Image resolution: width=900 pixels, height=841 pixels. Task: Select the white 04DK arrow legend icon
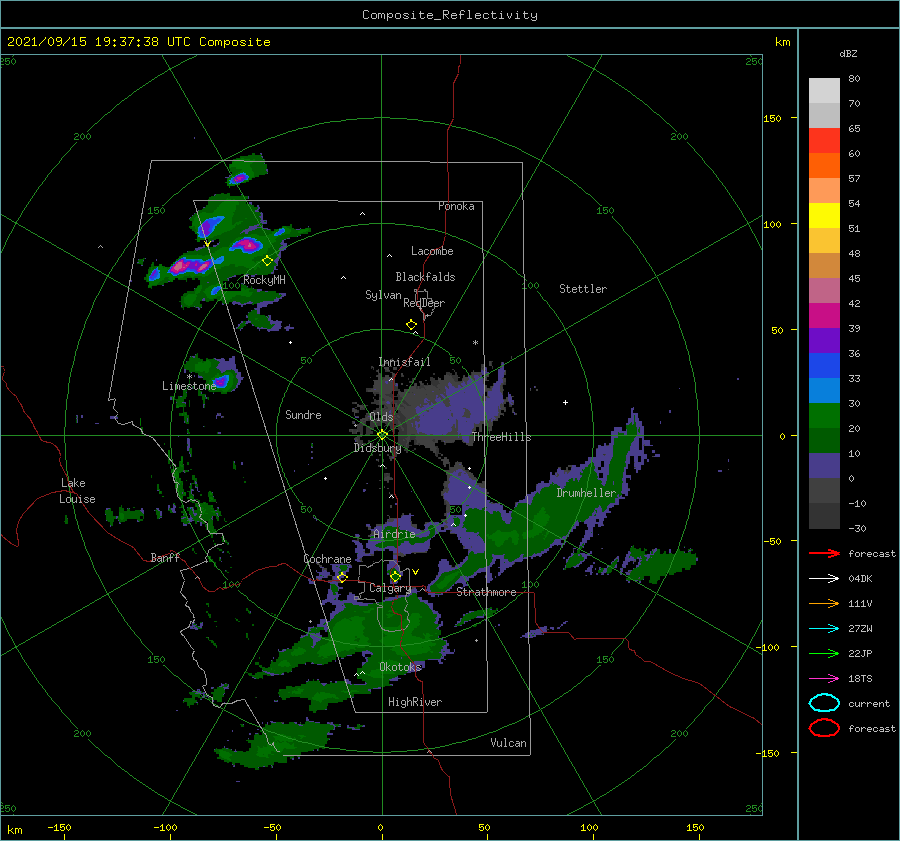824,578
